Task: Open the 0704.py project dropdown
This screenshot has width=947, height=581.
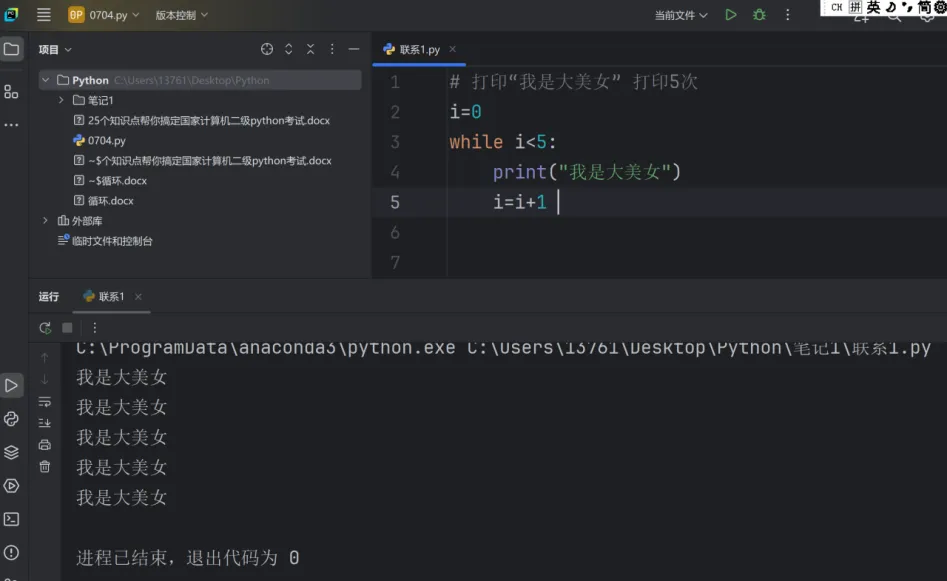Action: pyautogui.click(x=104, y=15)
